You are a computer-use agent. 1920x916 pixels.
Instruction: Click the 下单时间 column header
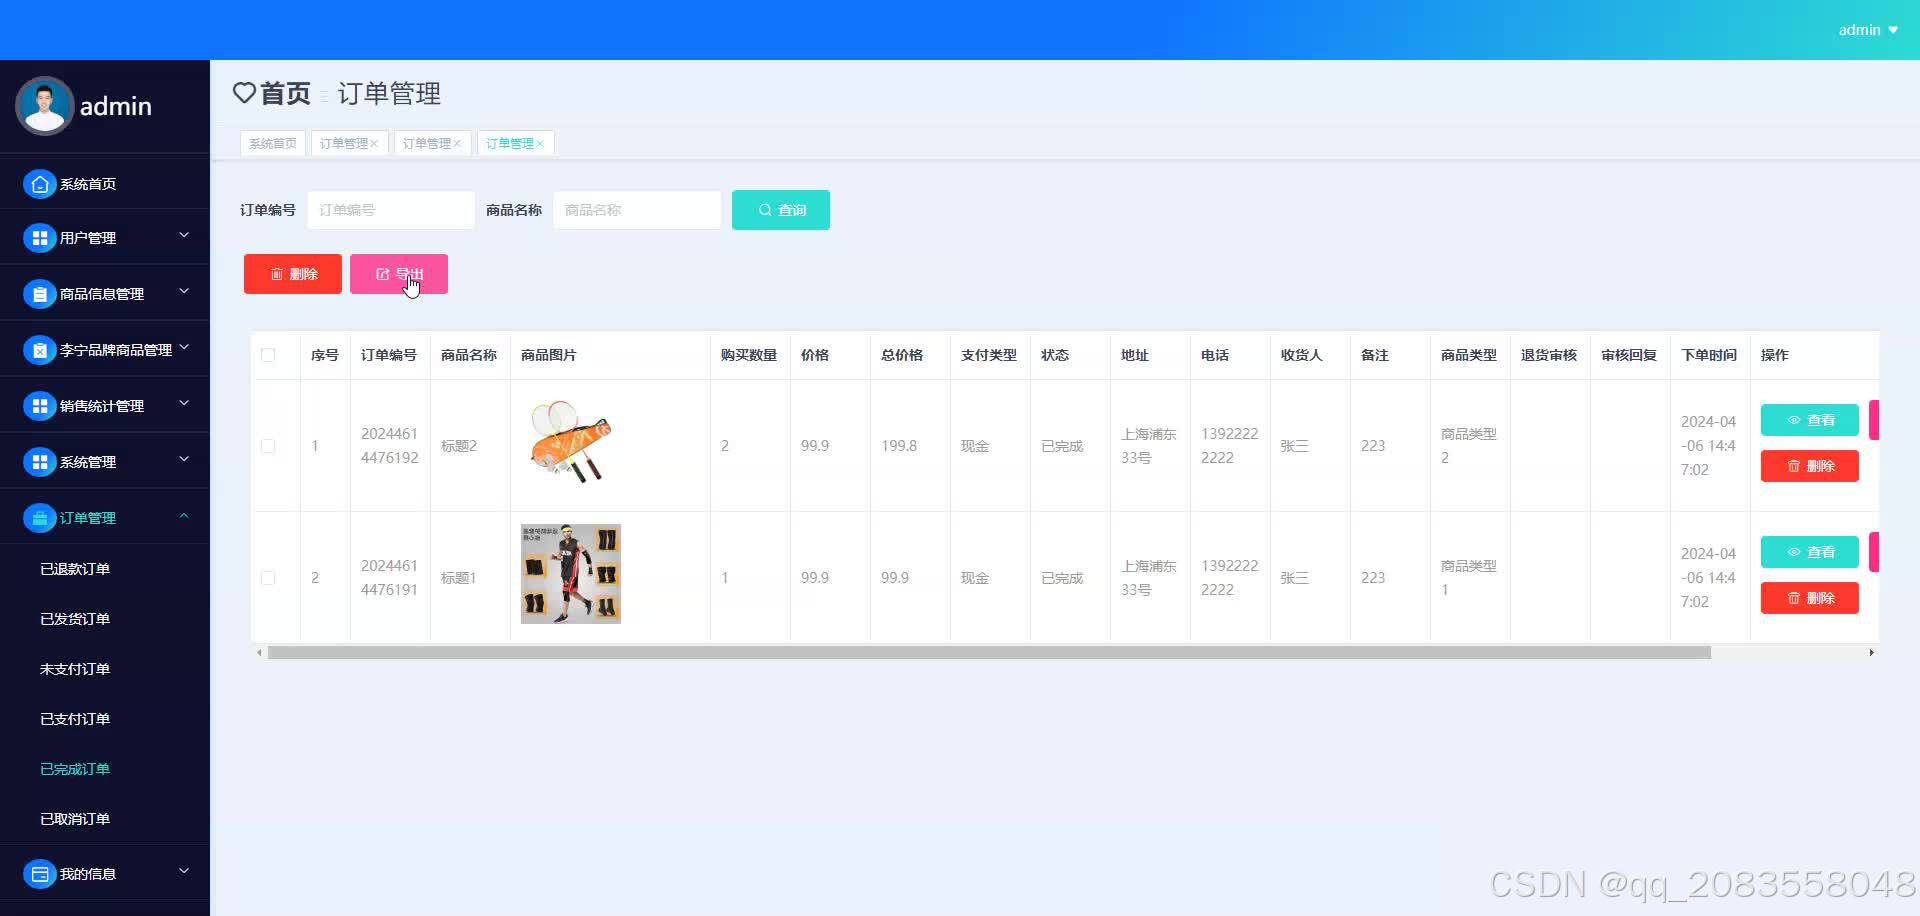[x=1709, y=355]
